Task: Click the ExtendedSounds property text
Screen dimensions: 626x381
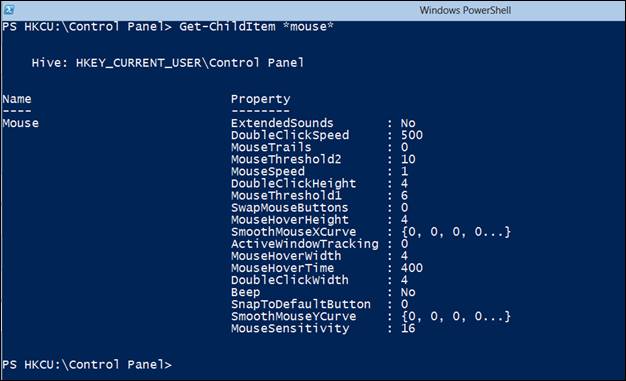Action: pos(282,123)
